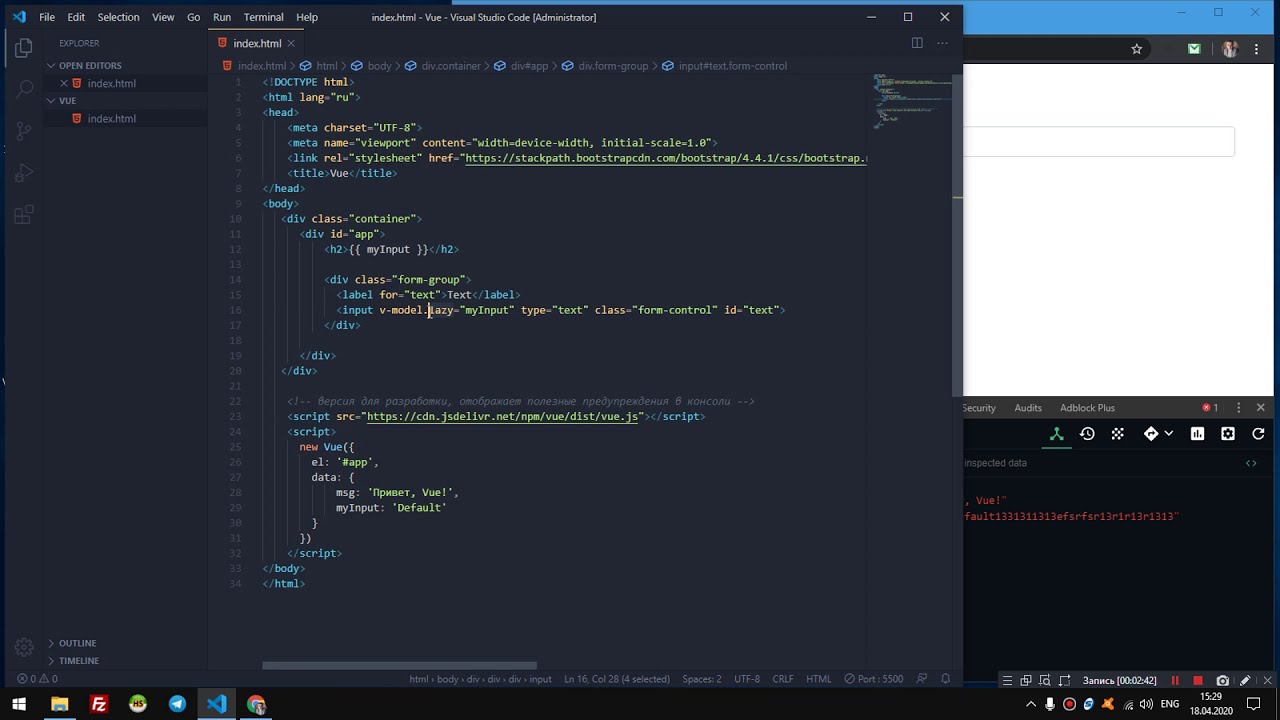Open the language mode selector HTML

tap(818, 679)
